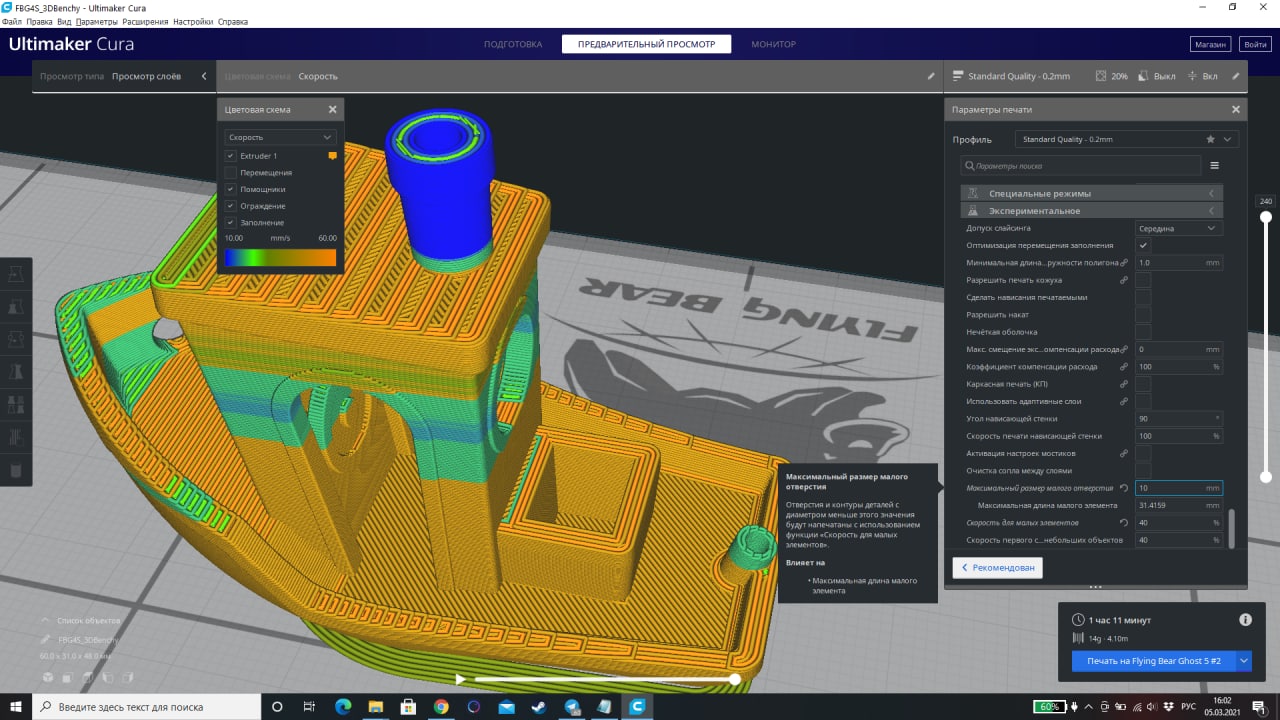This screenshot has height=720, width=1280.
Task: Select the Move tool in left toolbar
Action: (x=15, y=273)
